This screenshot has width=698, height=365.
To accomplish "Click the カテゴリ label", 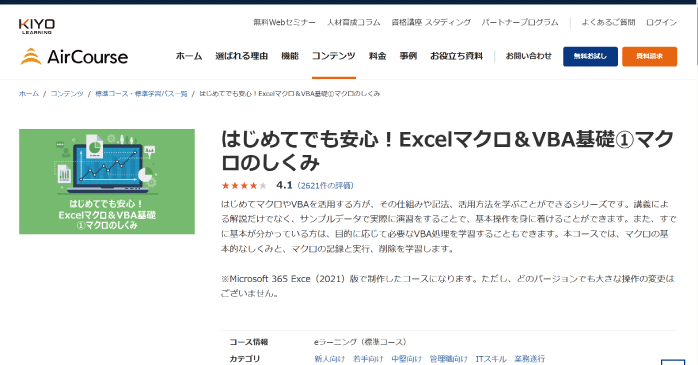I will point(244,358).
